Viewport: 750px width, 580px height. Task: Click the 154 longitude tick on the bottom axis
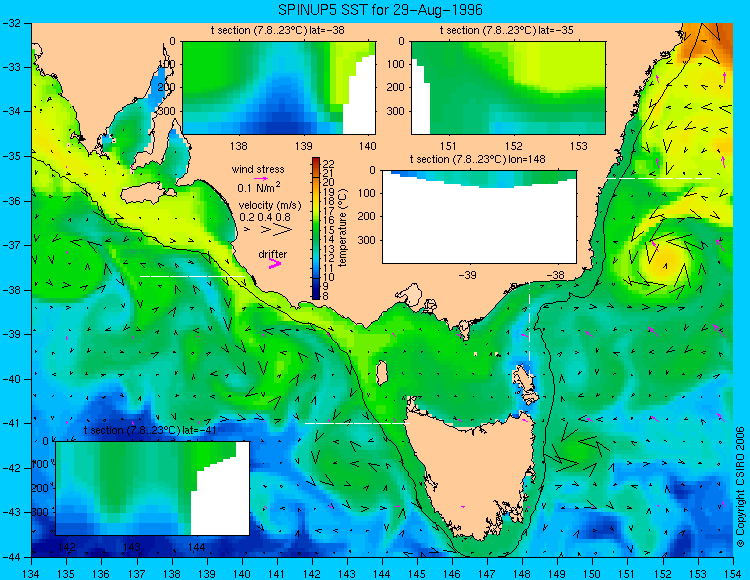pyautogui.click(x=732, y=574)
